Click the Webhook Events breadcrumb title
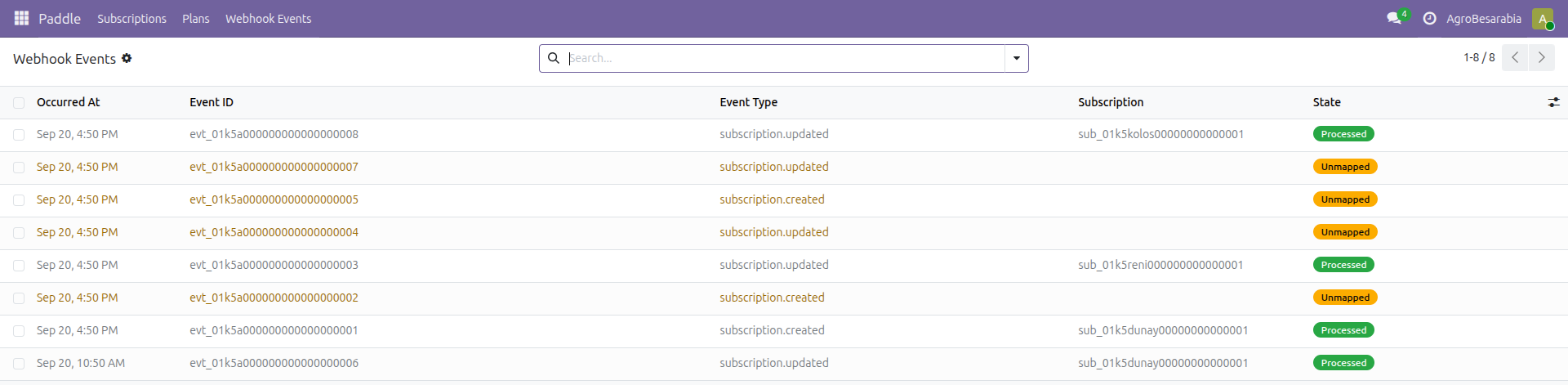The width and height of the screenshot is (1568, 385). tap(65, 58)
